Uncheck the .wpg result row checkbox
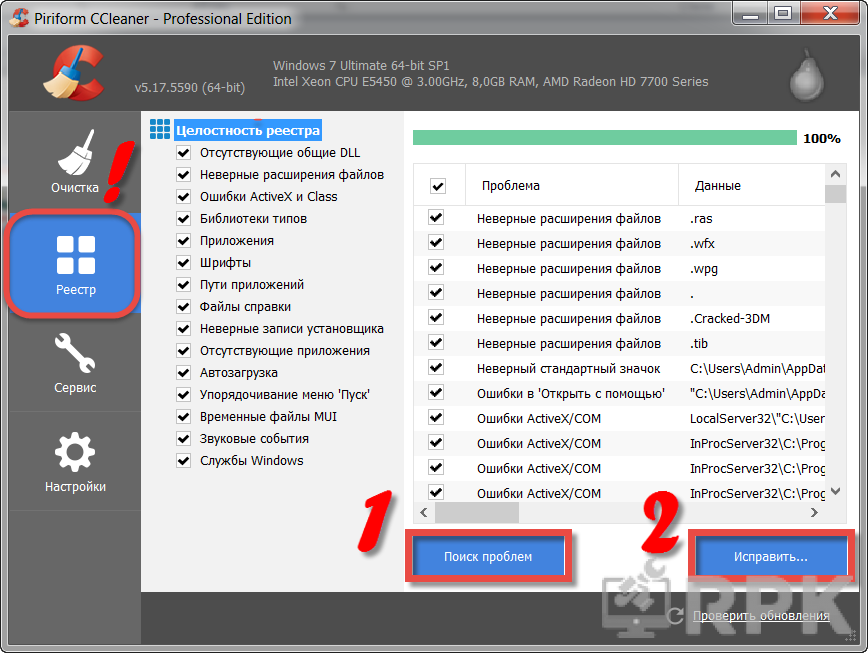This screenshot has width=868, height=653. 436,267
